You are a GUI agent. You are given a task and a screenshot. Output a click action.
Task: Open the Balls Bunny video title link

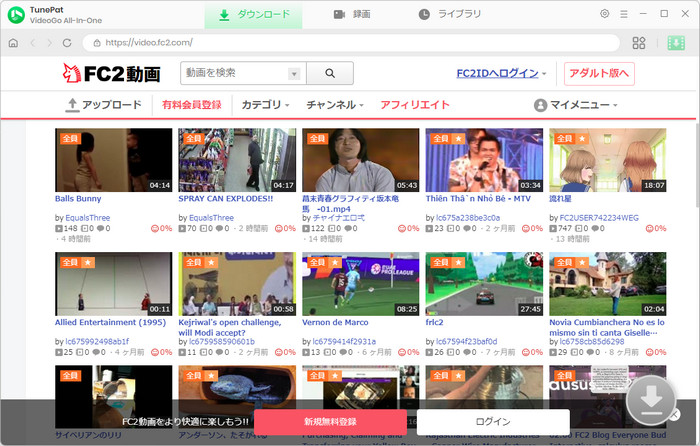tap(78, 199)
